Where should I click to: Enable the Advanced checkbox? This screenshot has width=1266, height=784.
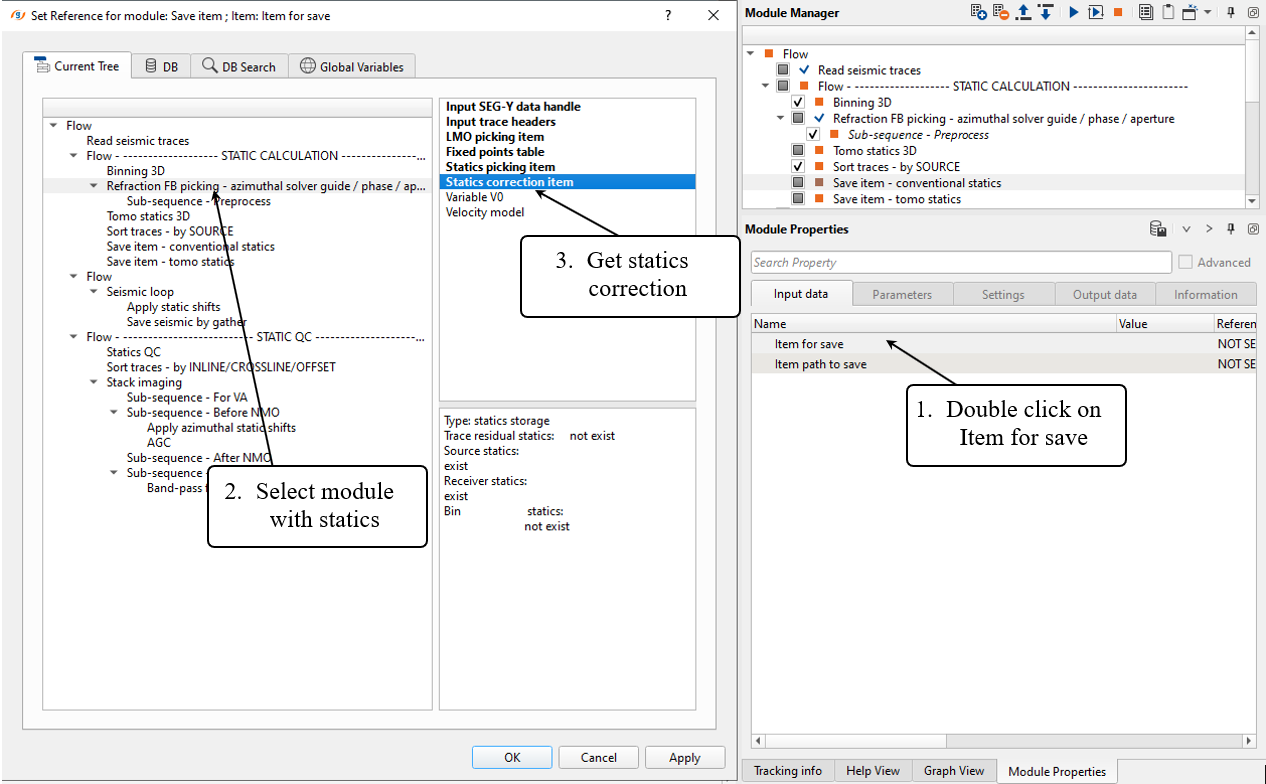point(1185,262)
